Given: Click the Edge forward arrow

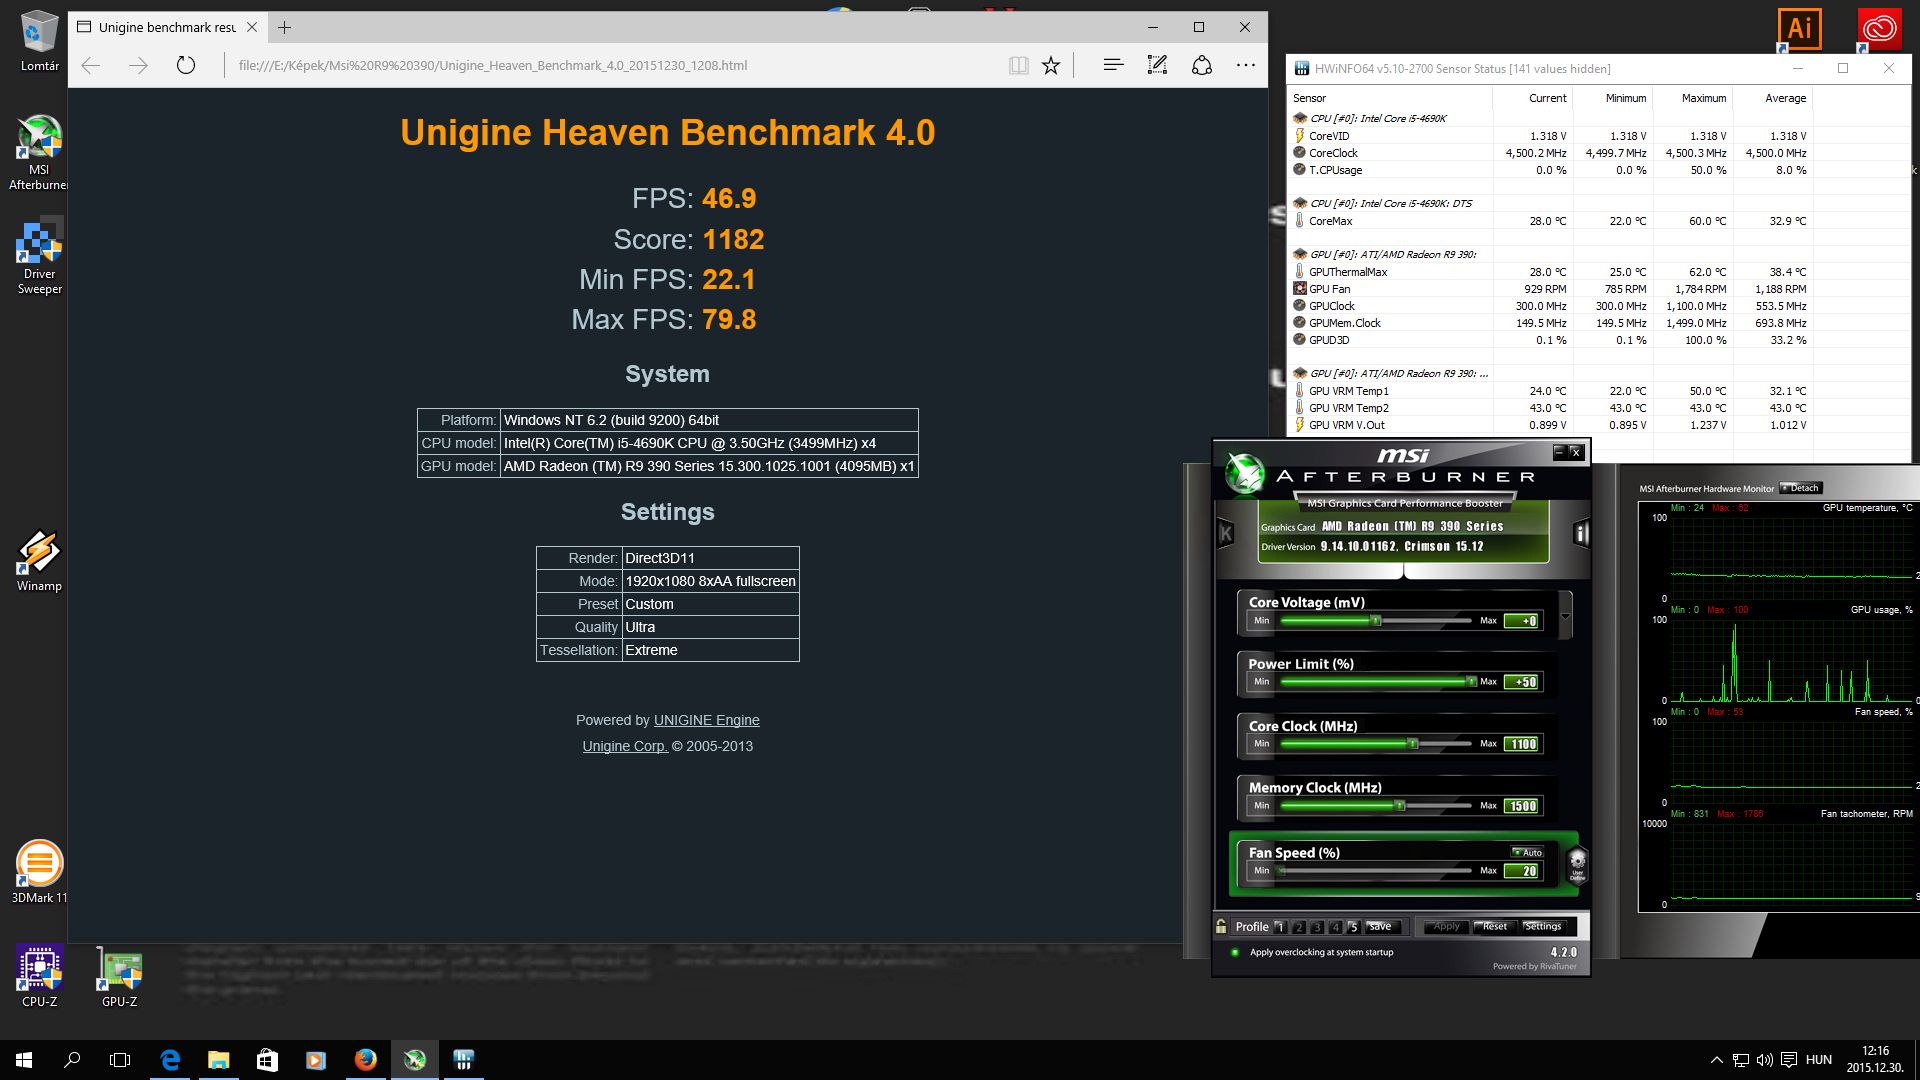Looking at the screenshot, I should [x=138, y=65].
